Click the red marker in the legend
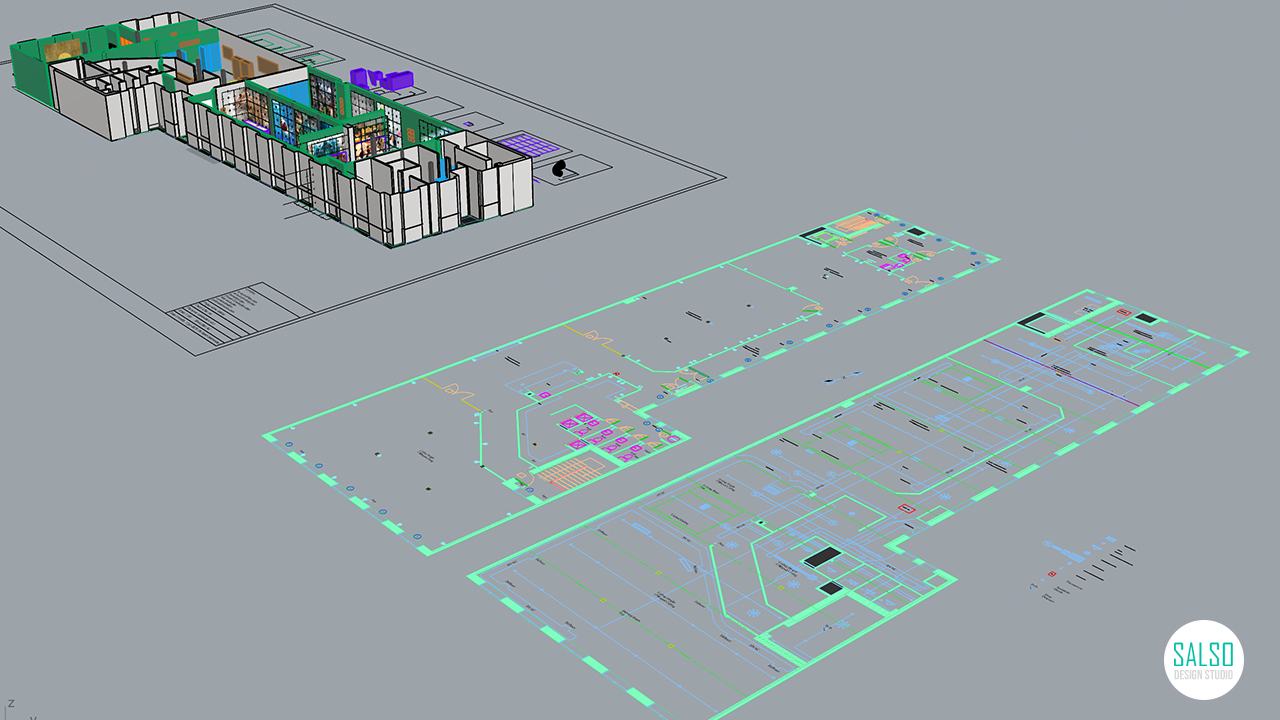Viewport: 1280px width, 720px height. tap(1051, 574)
